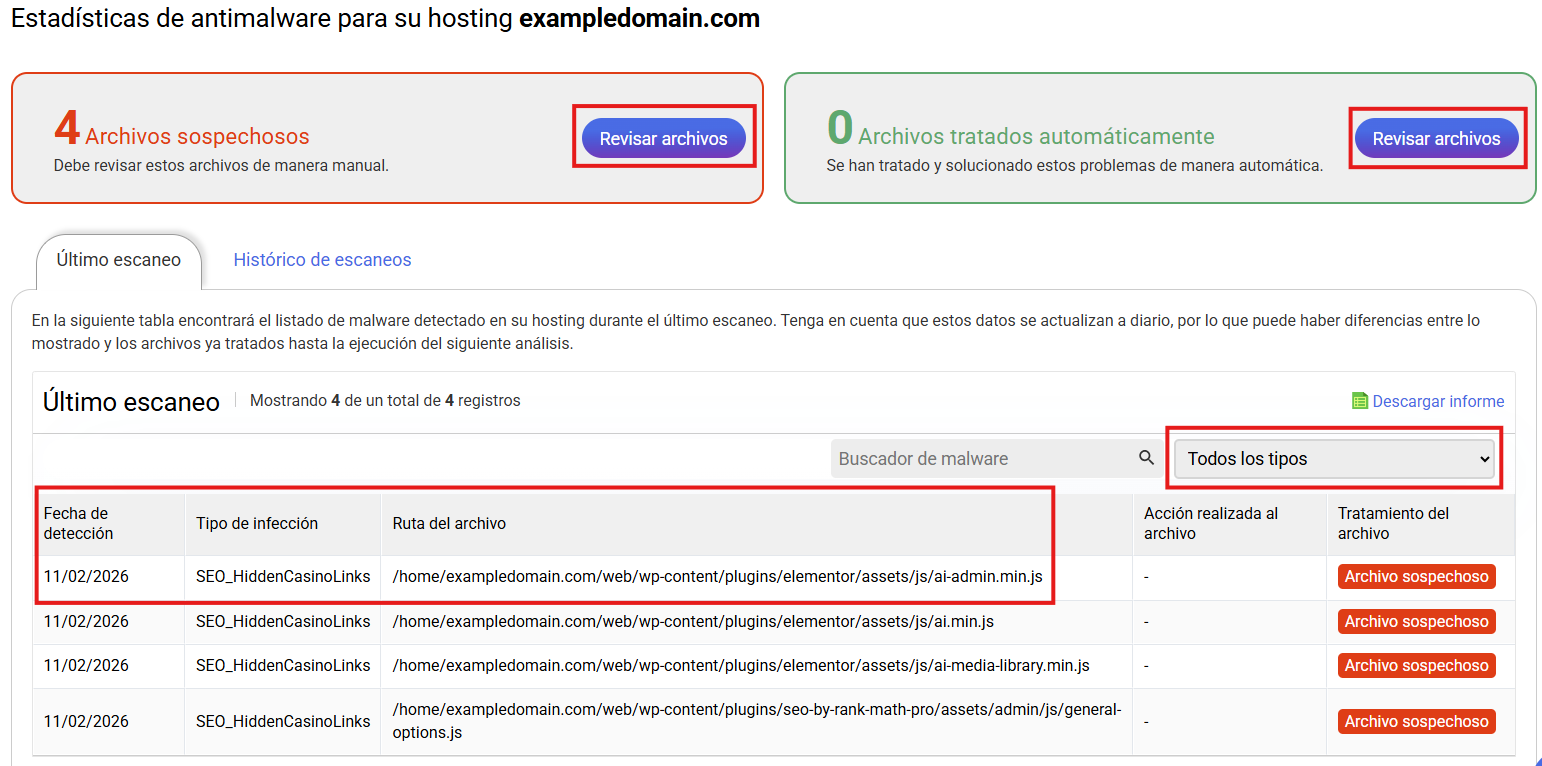Screen dimensions: 1542x766
Task: Click the magnifying glass search icon
Action: tap(1146, 458)
